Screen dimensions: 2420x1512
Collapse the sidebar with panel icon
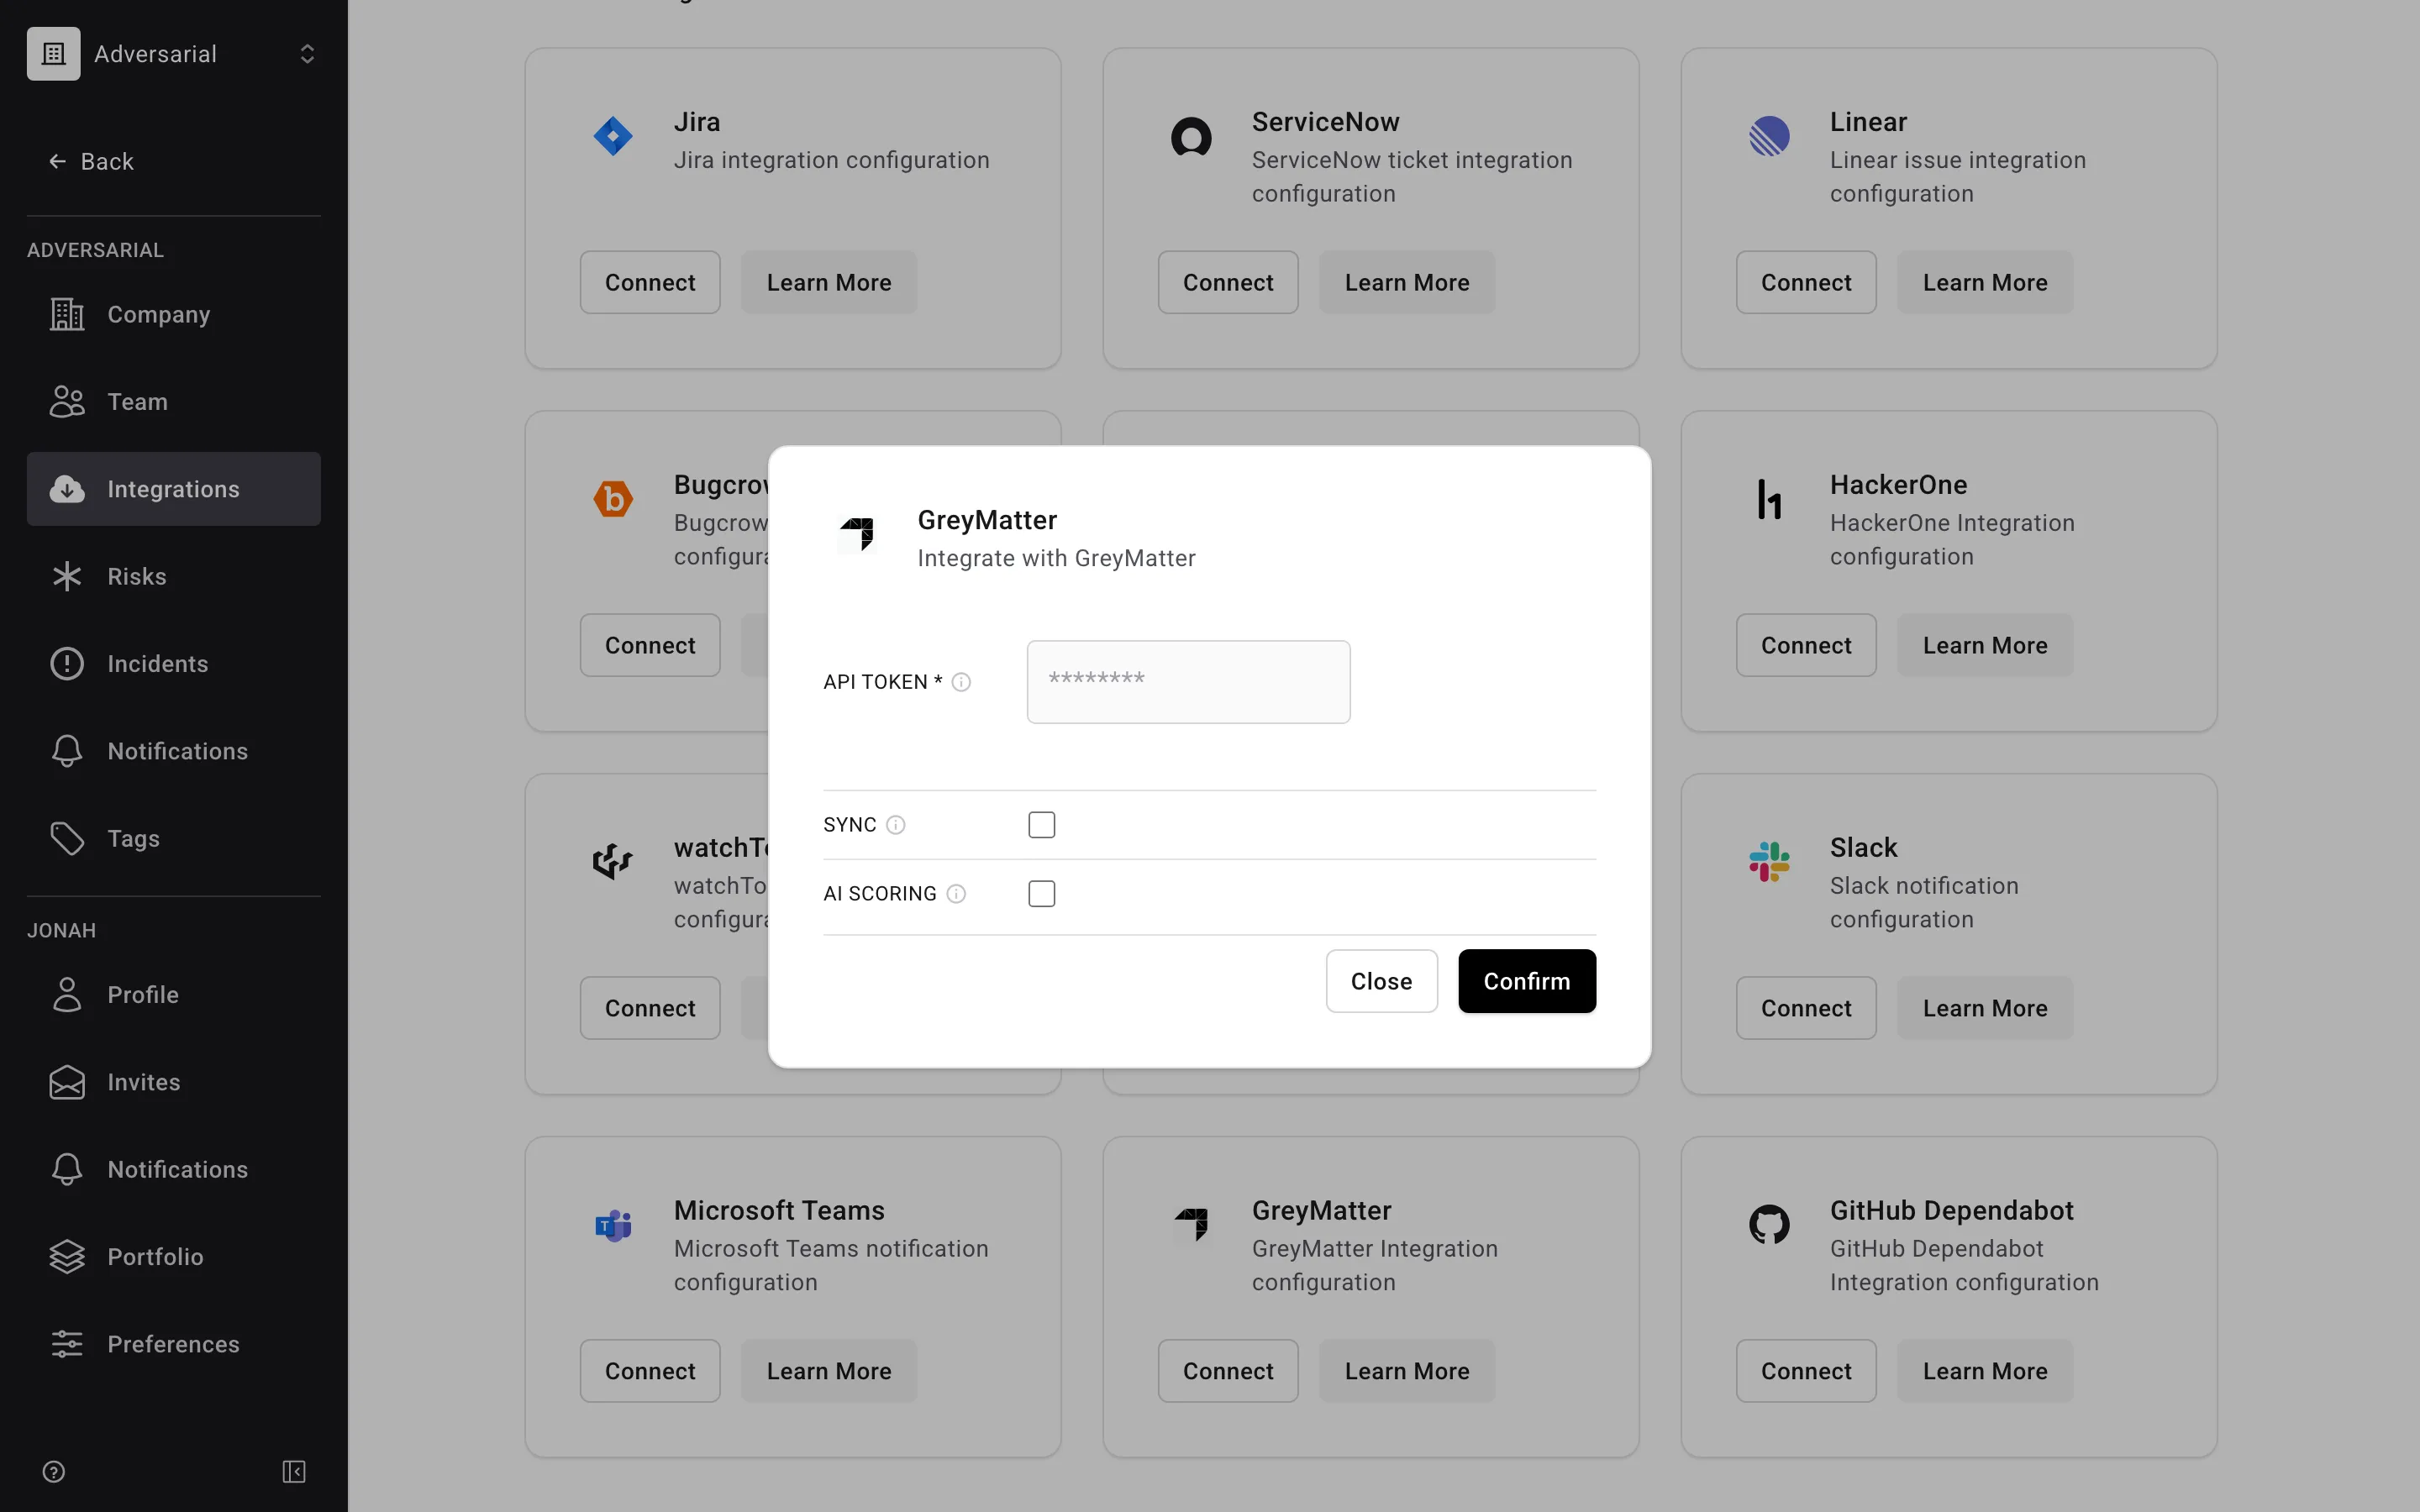pyautogui.click(x=294, y=1472)
